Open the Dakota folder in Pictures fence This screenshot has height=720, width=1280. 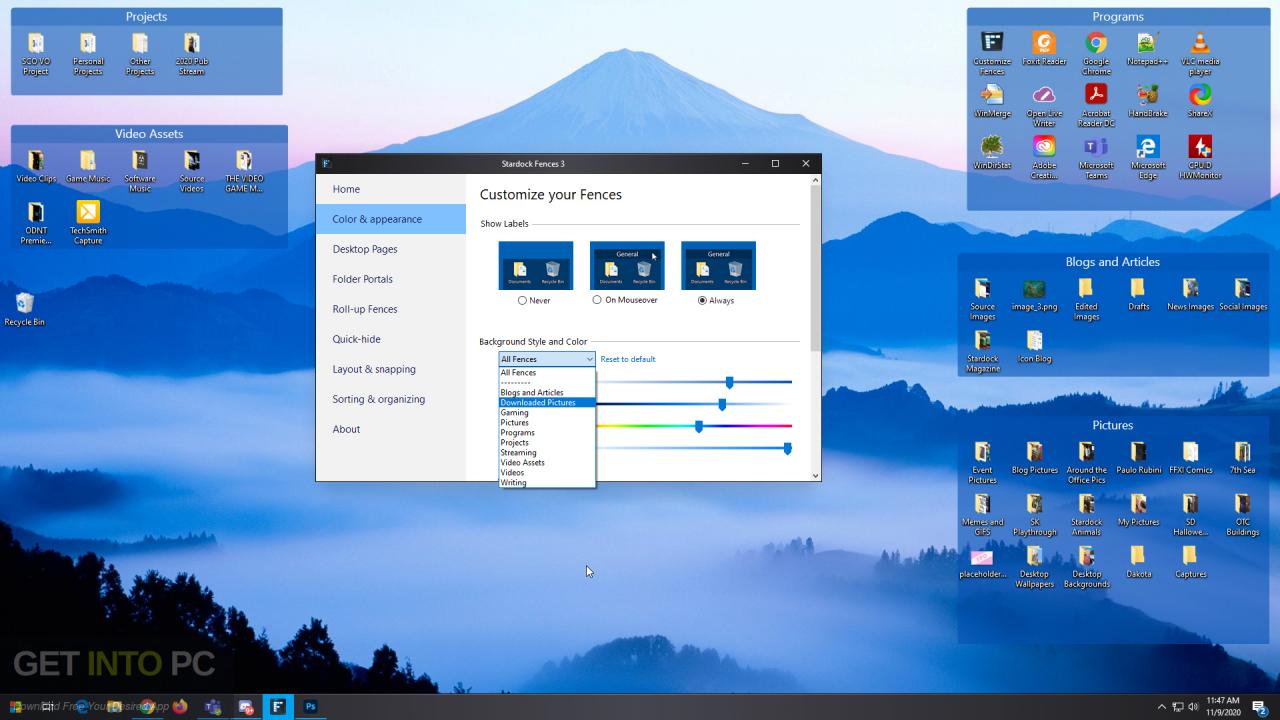click(x=1138, y=556)
